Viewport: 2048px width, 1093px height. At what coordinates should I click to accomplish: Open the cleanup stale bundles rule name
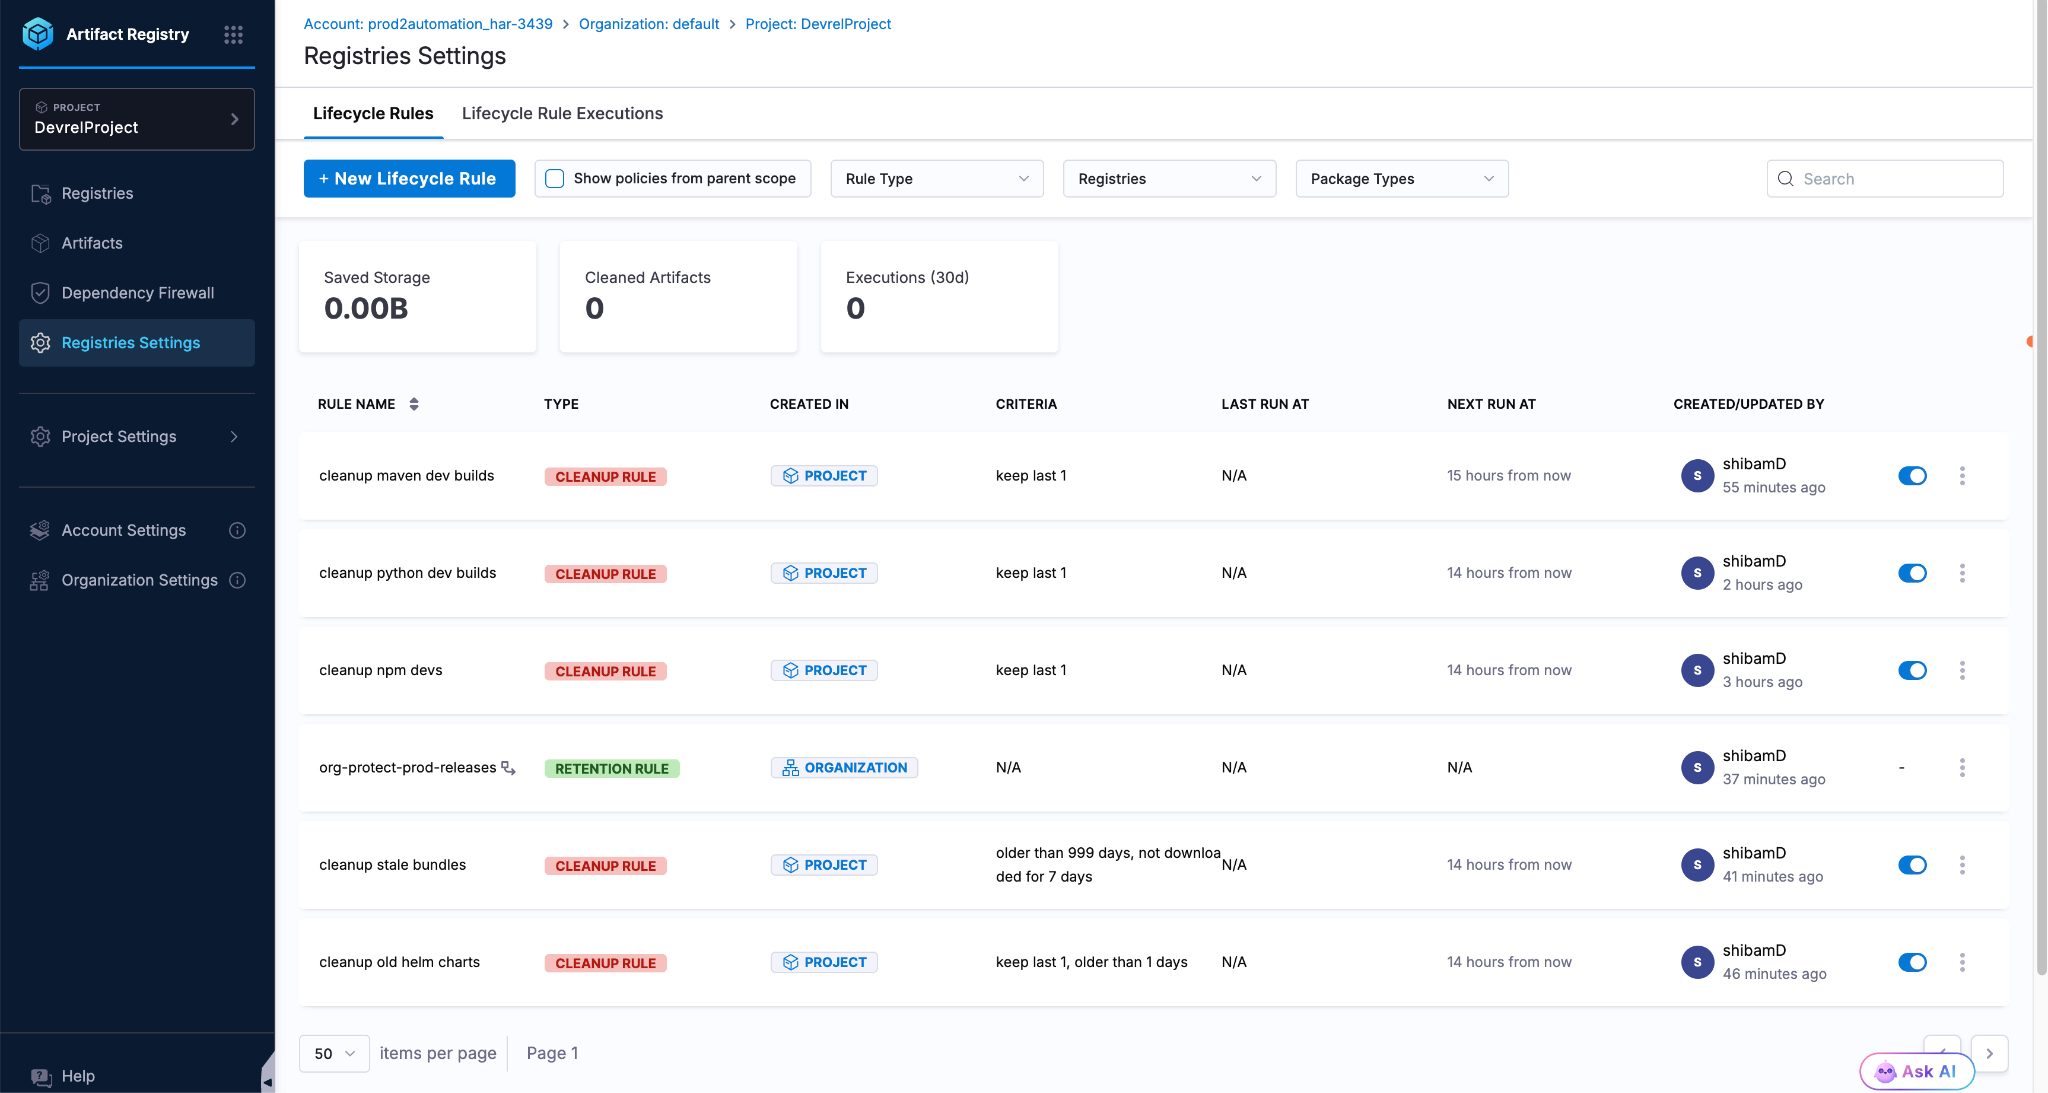392,865
